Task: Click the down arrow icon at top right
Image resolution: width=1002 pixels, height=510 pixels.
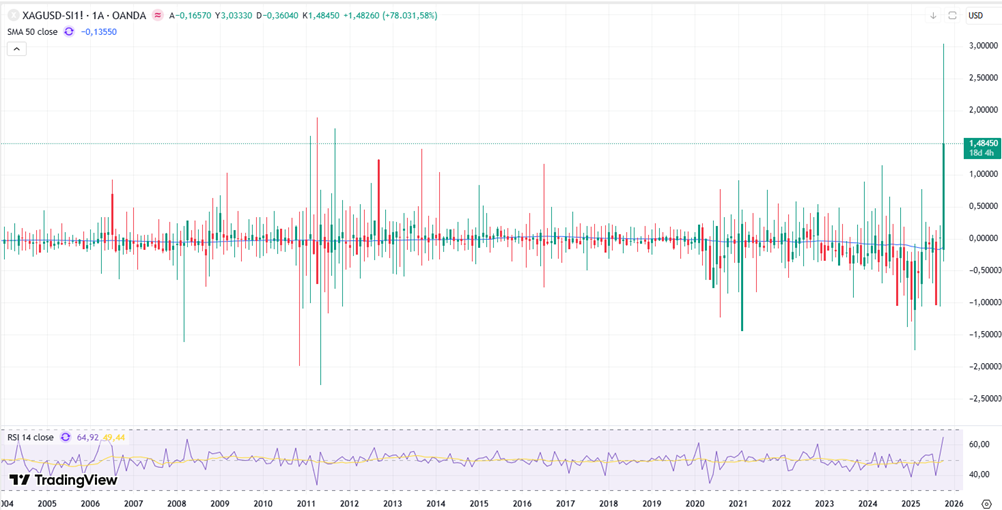Action: [933, 15]
